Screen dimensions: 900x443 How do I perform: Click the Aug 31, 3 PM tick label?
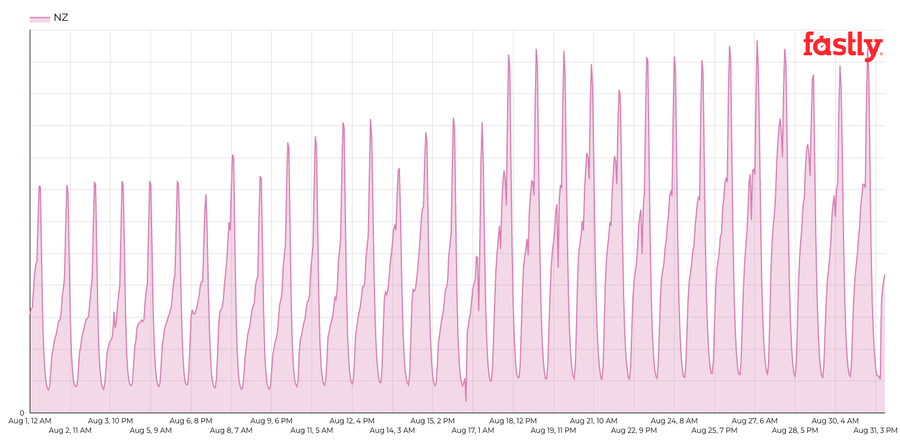pos(876,430)
